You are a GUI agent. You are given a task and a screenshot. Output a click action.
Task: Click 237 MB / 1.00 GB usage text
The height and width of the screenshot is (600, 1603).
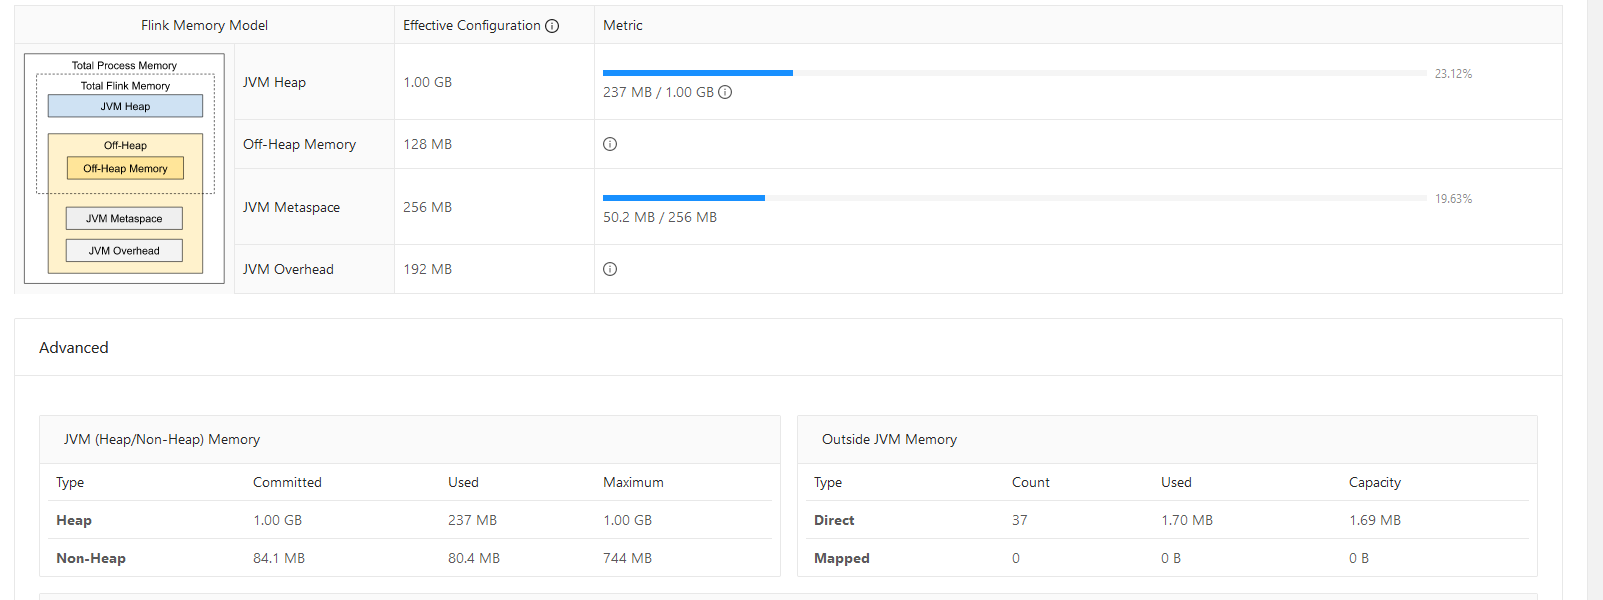(658, 92)
